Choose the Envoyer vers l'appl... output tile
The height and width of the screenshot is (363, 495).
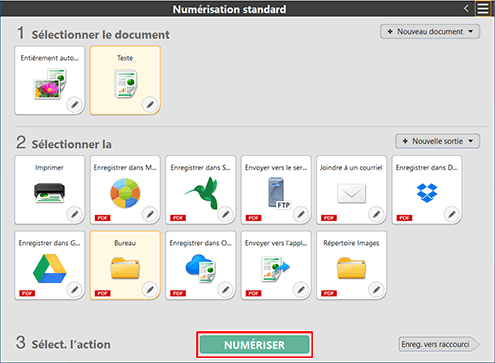pos(276,265)
